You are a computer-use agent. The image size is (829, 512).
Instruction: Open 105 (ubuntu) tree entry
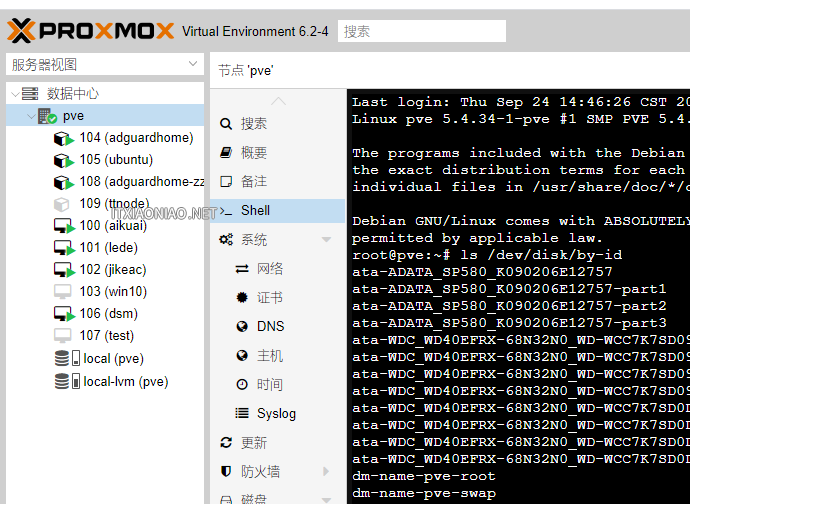click(116, 160)
